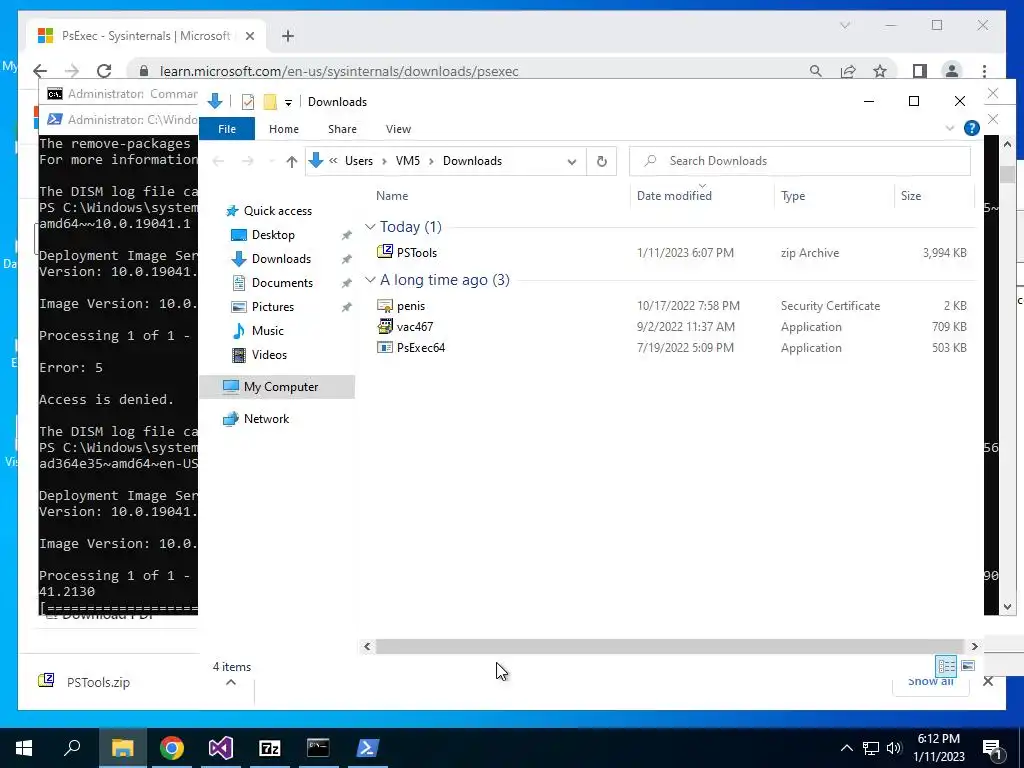1024x768 pixels.
Task: Click scroll down arrow in PowerShell window
Action: click(x=1007, y=606)
